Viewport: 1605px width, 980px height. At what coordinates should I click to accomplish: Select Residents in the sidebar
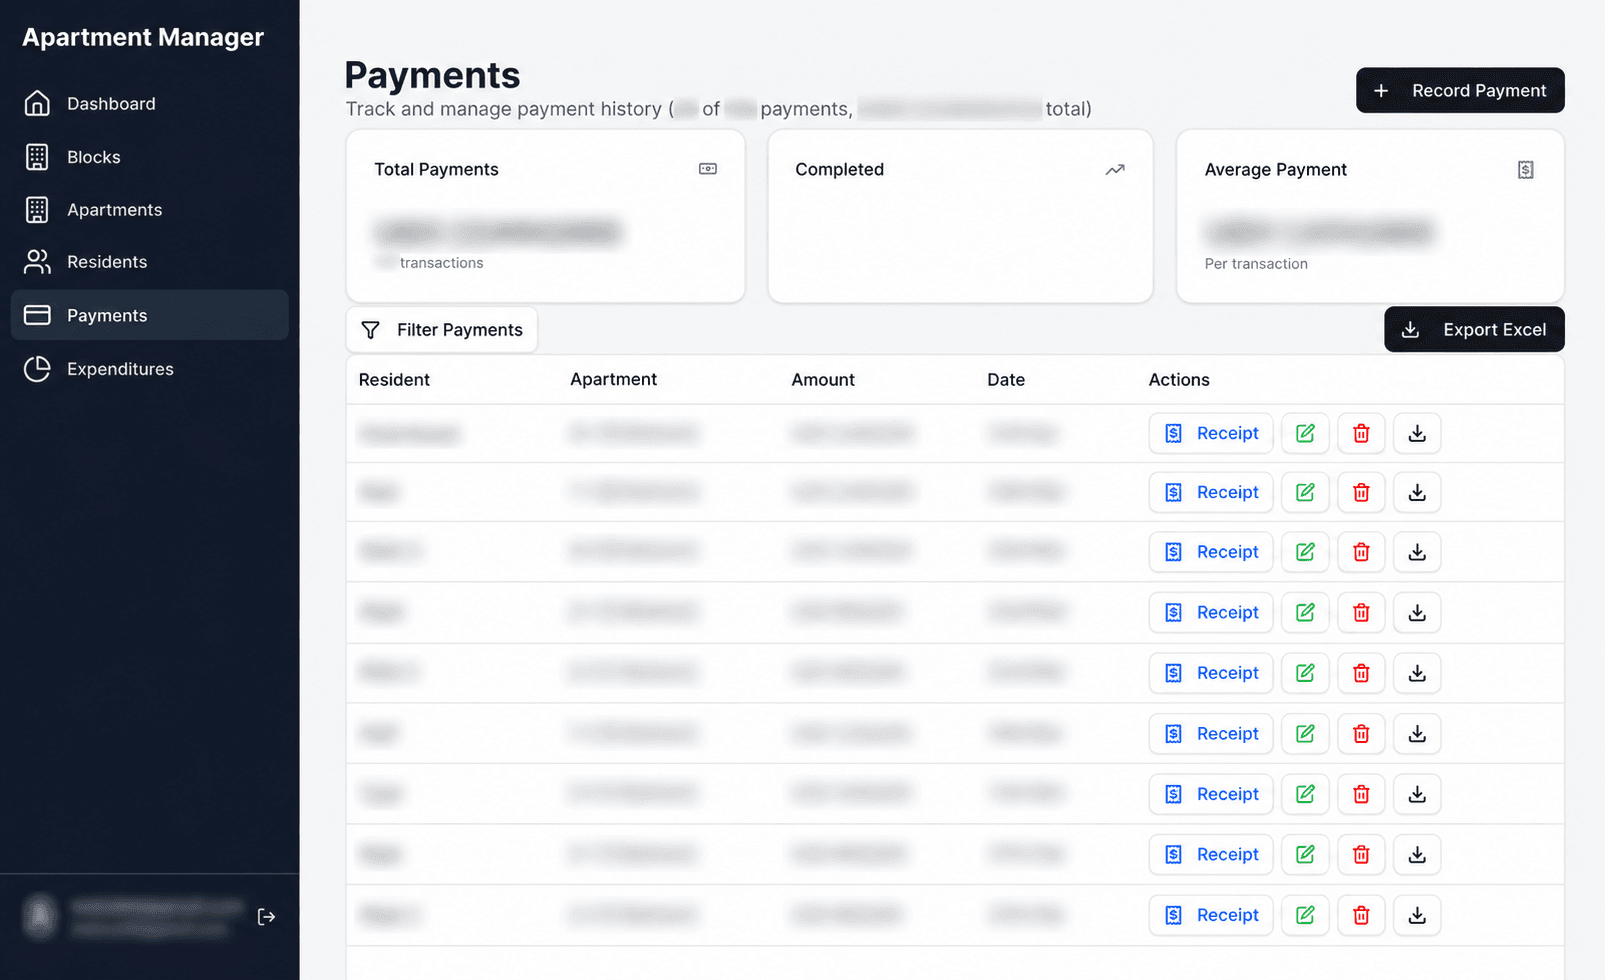click(x=150, y=262)
